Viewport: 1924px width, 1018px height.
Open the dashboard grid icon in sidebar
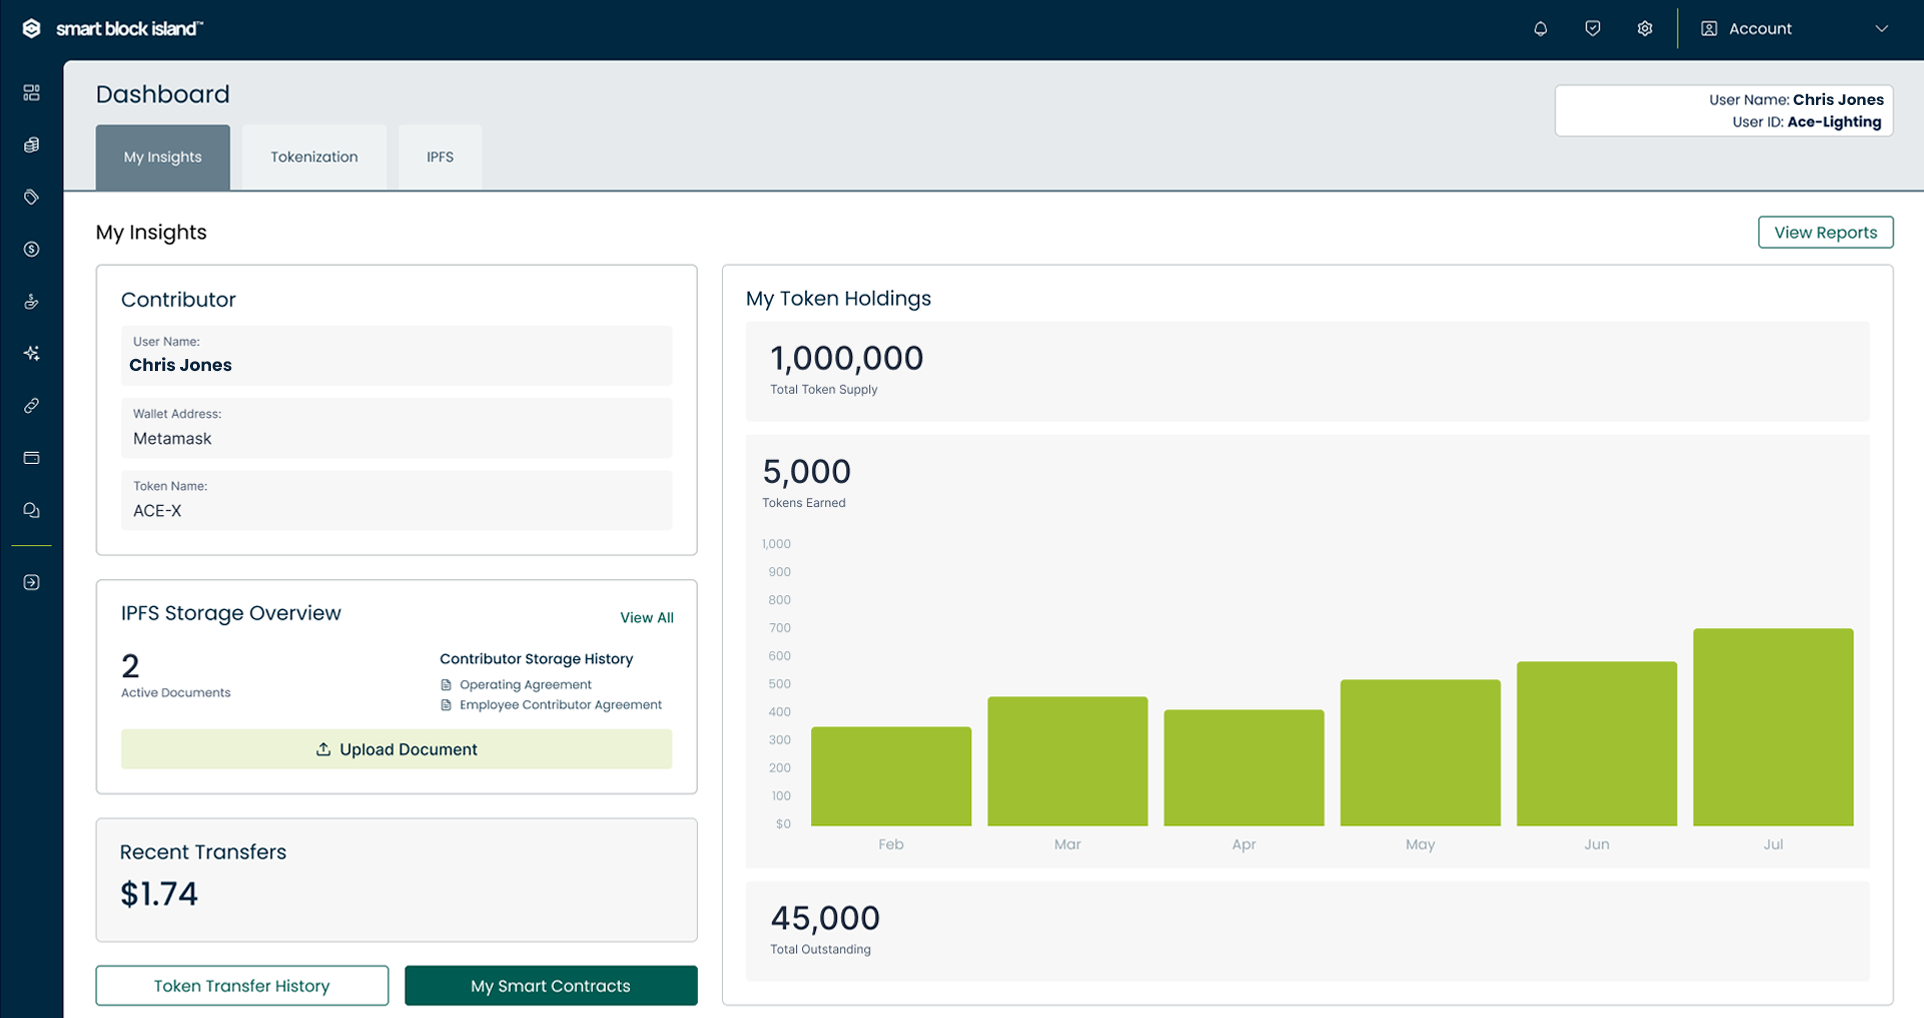click(31, 93)
